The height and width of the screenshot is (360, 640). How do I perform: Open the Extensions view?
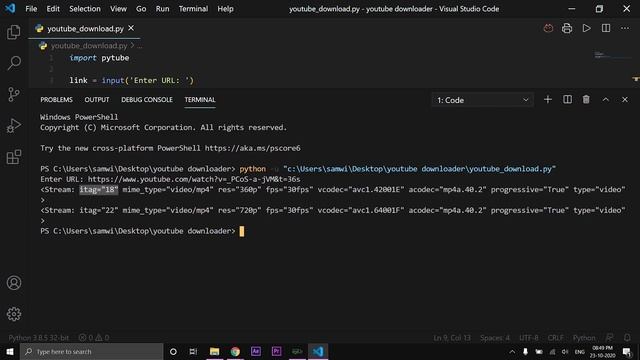tap(13, 157)
